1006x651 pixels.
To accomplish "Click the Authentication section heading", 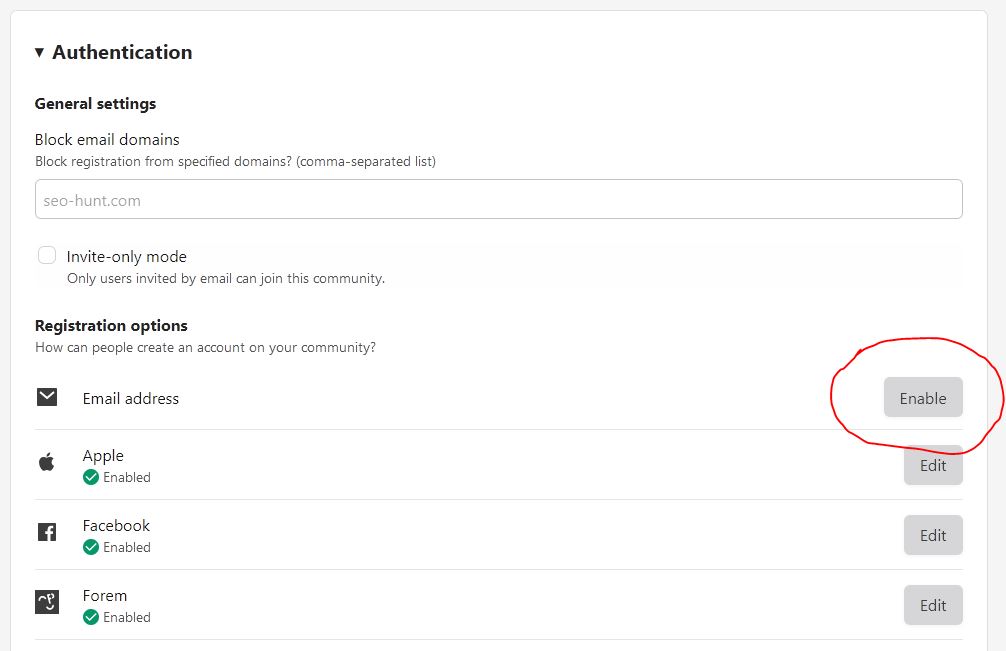I will click(122, 53).
